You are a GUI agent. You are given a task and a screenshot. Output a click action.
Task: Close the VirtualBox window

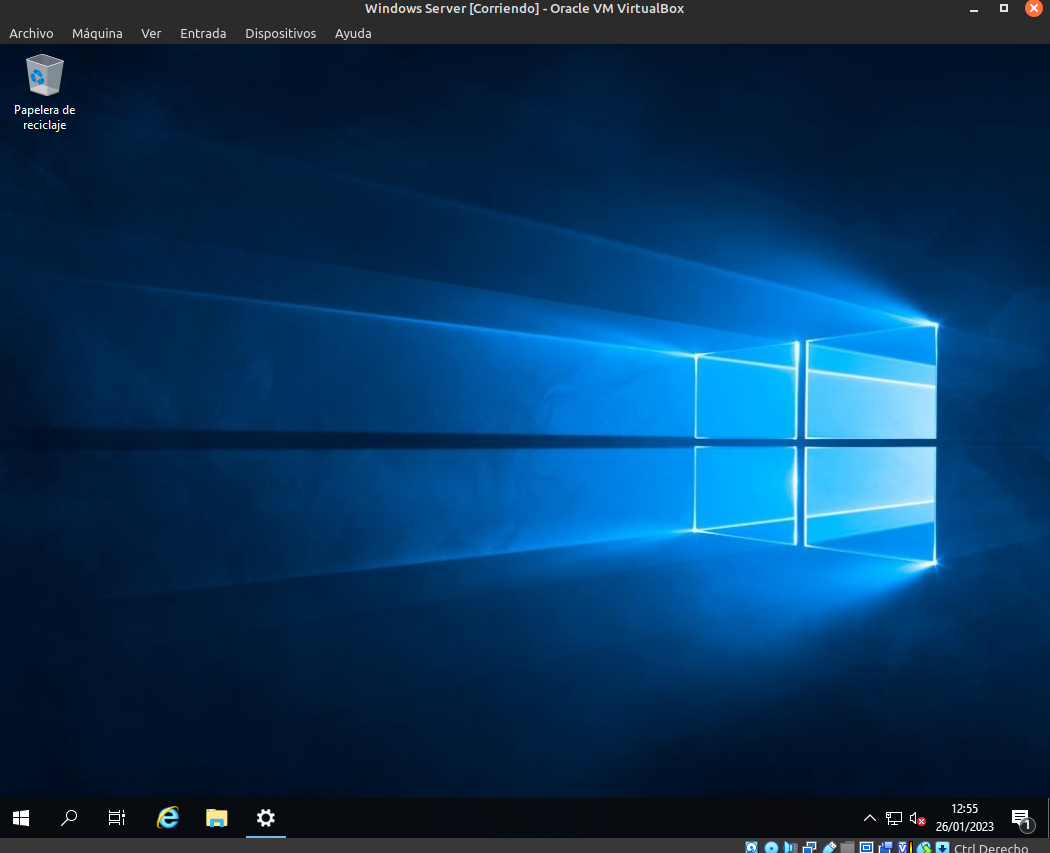click(1034, 9)
